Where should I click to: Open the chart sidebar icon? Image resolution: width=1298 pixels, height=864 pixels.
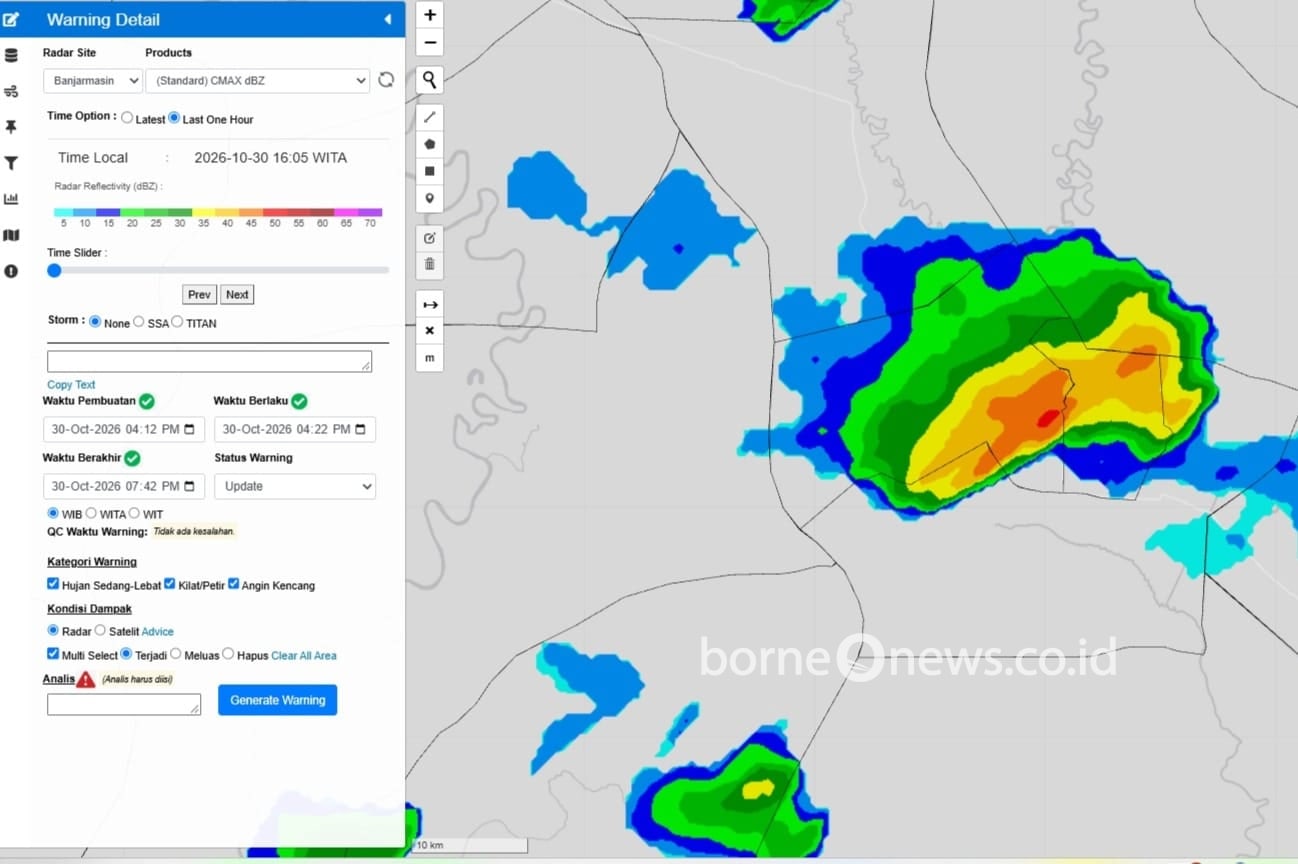(11, 199)
